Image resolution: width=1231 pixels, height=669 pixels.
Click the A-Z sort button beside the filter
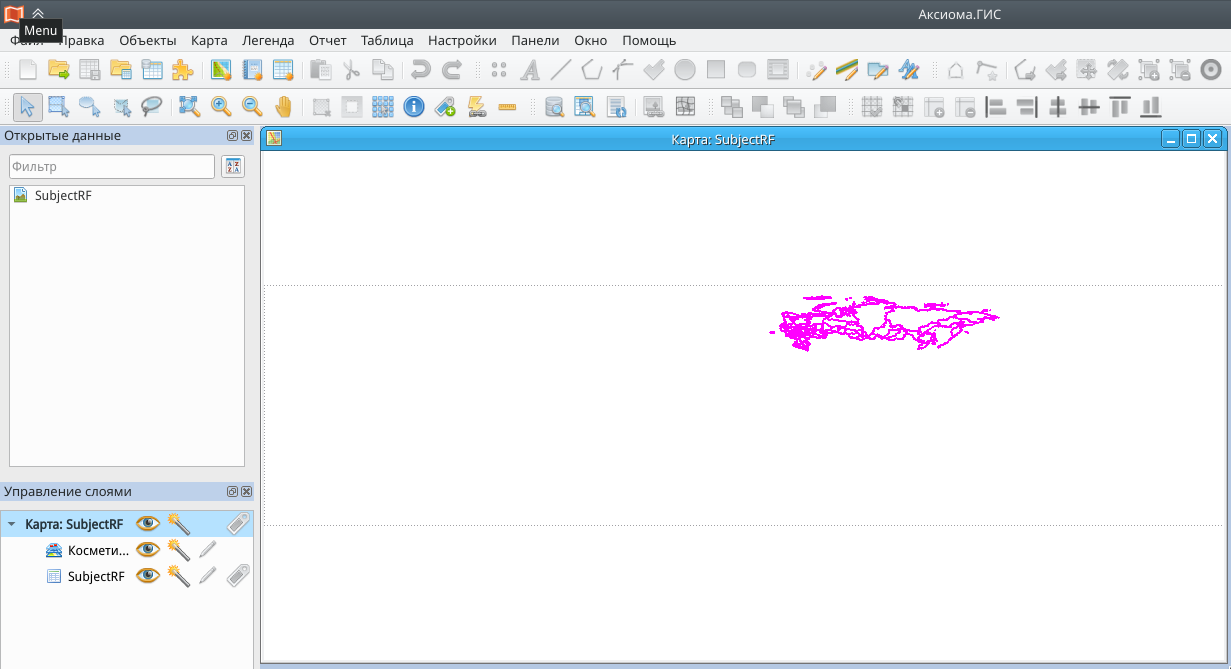pos(232,166)
